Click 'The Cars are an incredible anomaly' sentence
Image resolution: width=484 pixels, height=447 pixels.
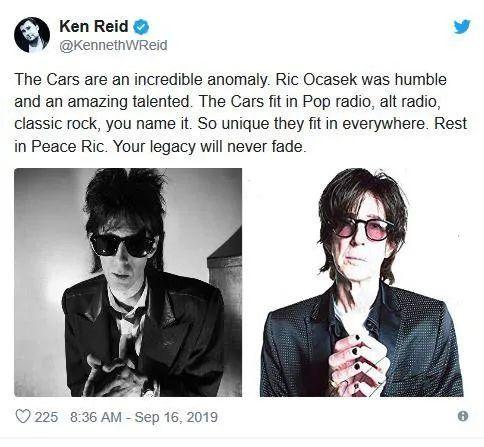tap(142, 80)
